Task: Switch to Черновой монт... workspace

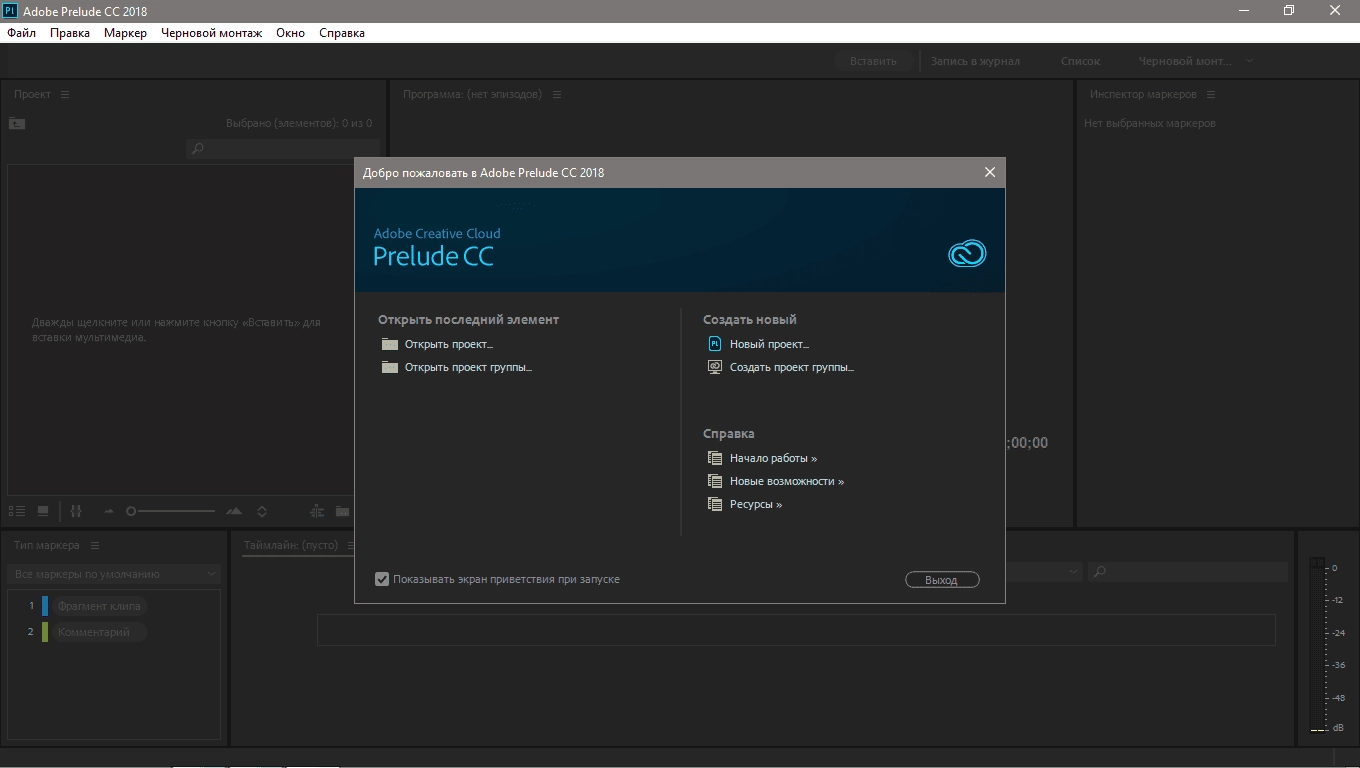Action: coord(1185,61)
